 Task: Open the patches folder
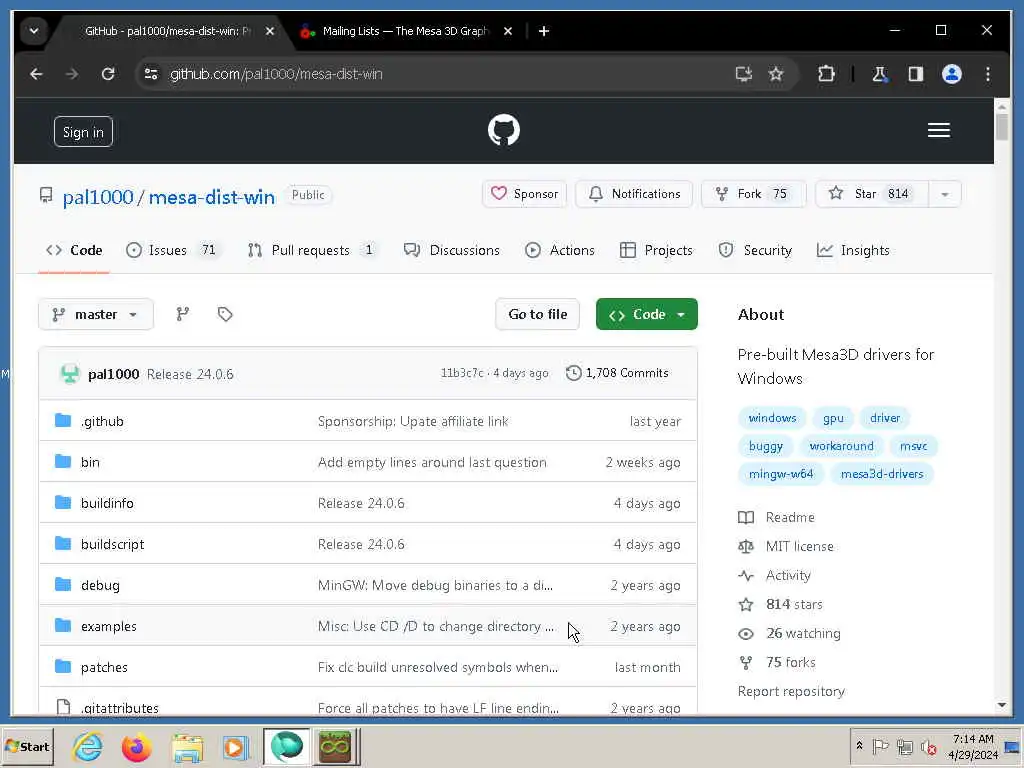pos(104,667)
